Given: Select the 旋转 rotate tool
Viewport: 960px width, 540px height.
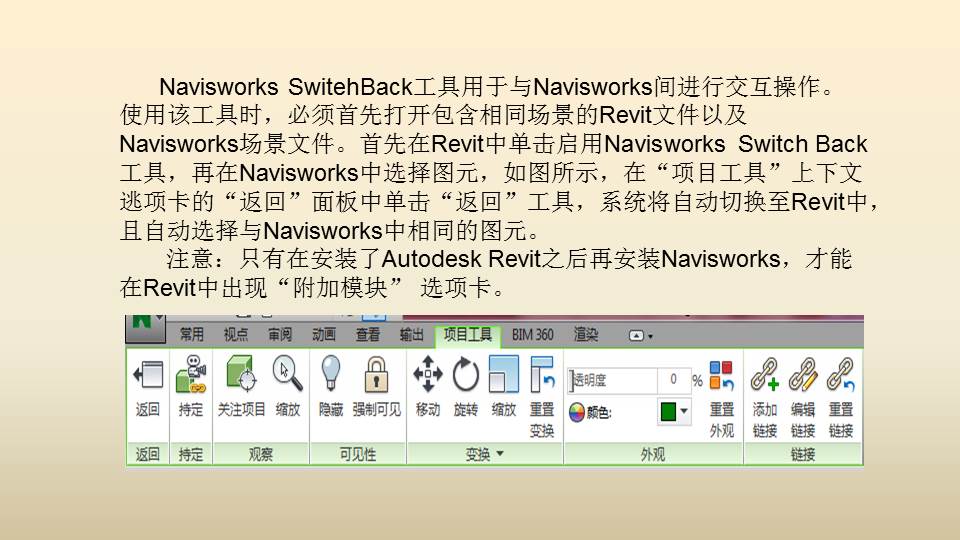Looking at the screenshot, I should [465, 374].
